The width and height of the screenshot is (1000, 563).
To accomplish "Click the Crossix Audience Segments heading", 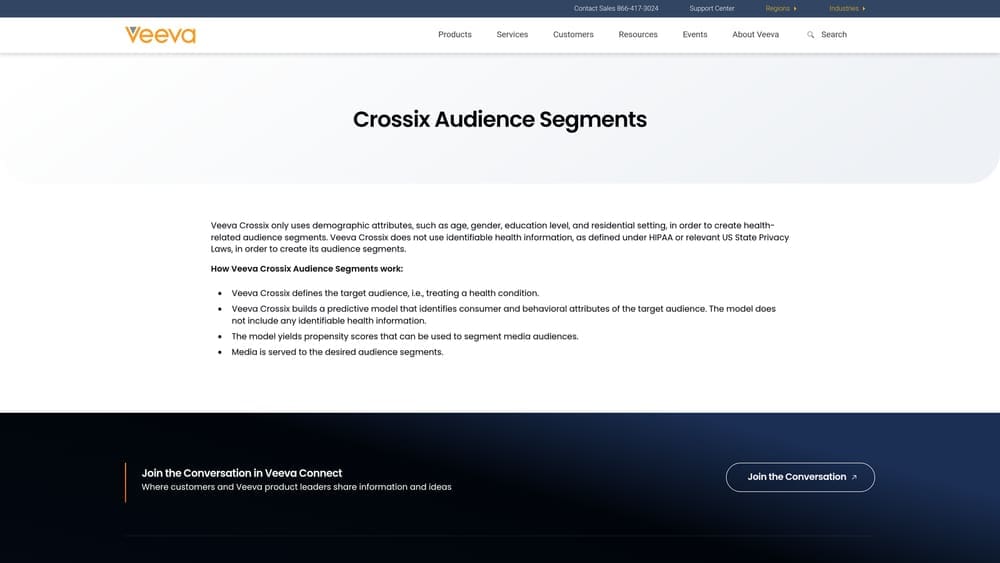I will point(500,119).
